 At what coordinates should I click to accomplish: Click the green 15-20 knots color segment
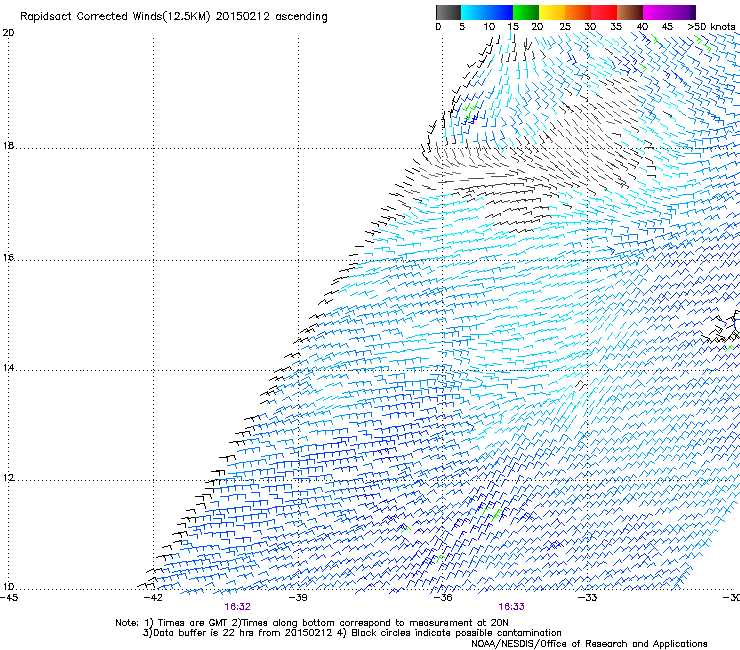[x=526, y=12]
